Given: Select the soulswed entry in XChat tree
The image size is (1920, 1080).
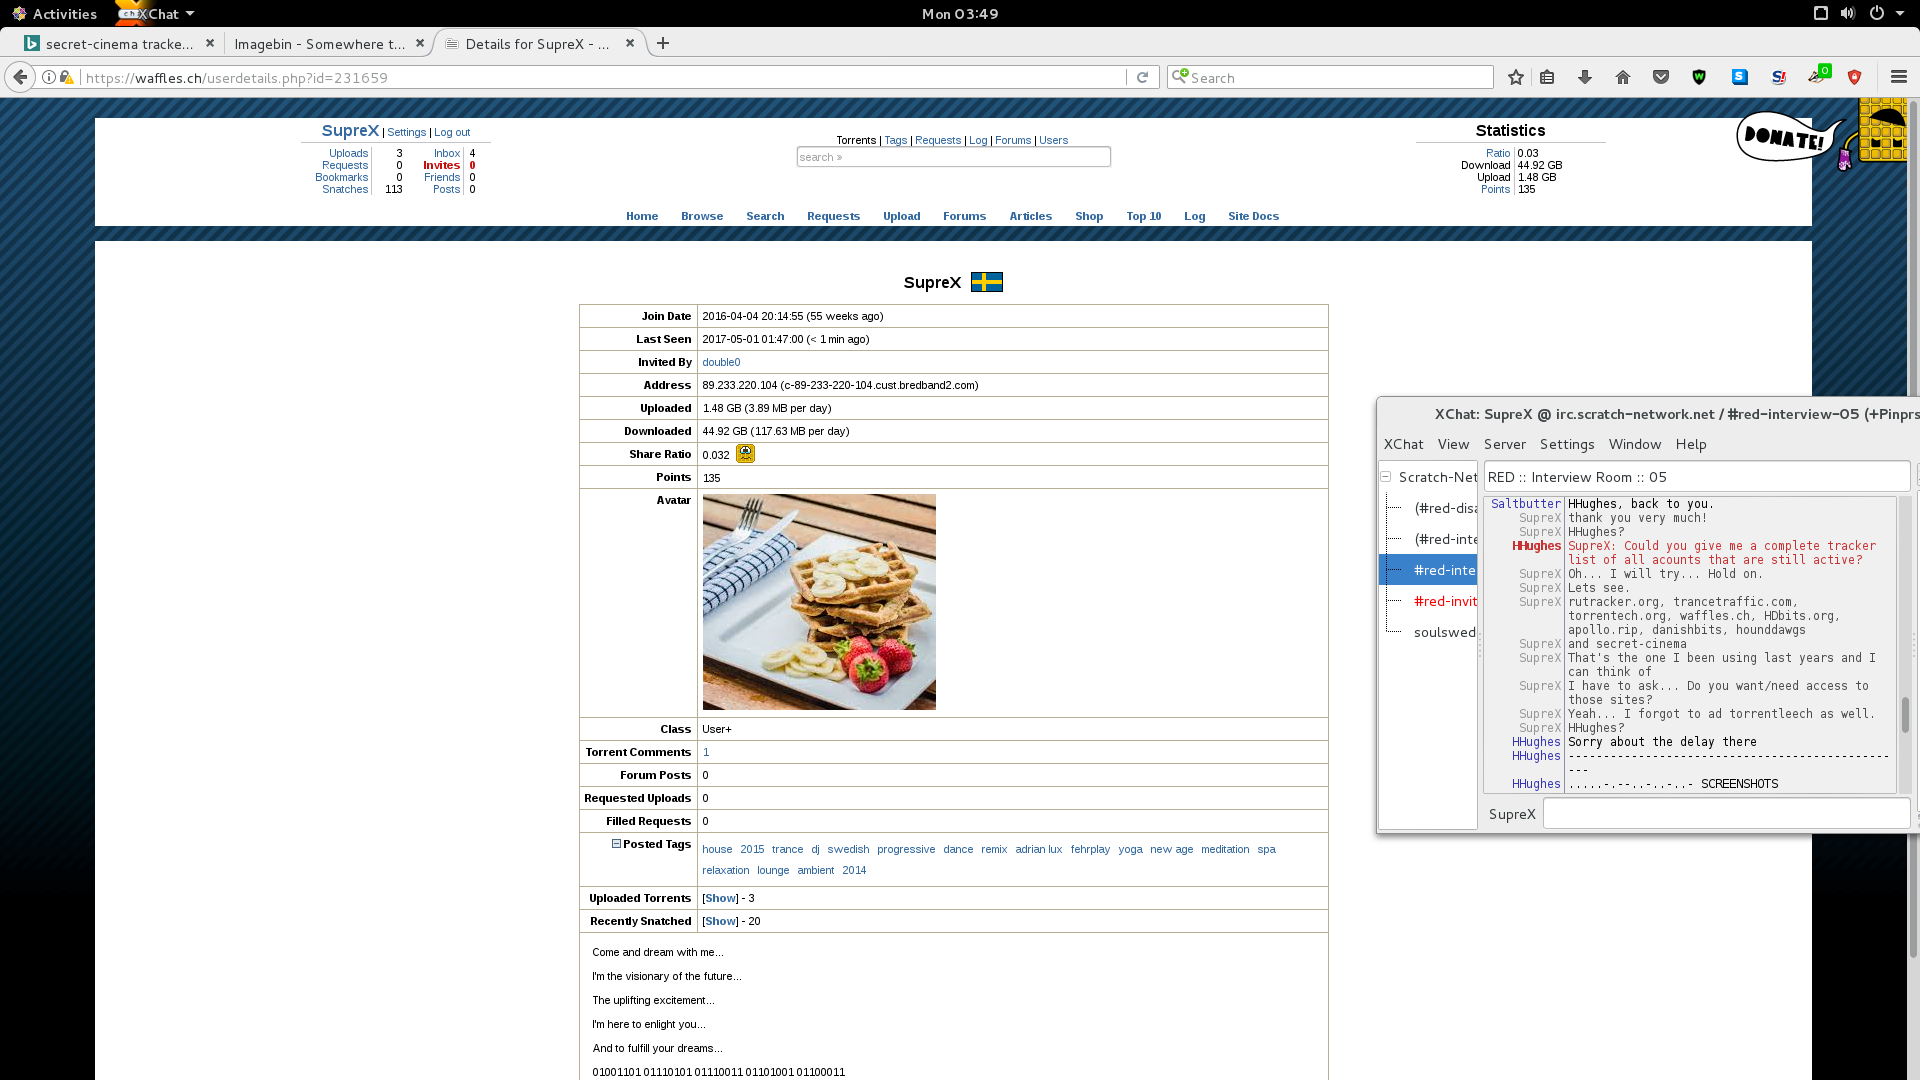Looking at the screenshot, I should click(1445, 632).
